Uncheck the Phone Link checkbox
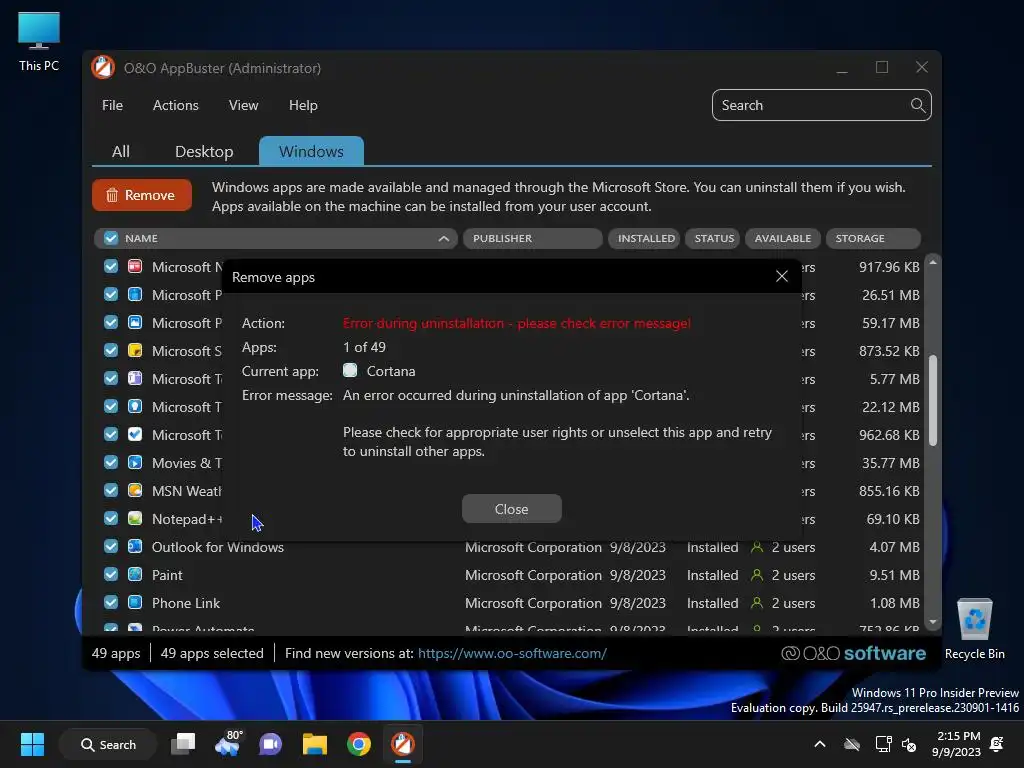This screenshot has width=1024, height=768. [111, 603]
